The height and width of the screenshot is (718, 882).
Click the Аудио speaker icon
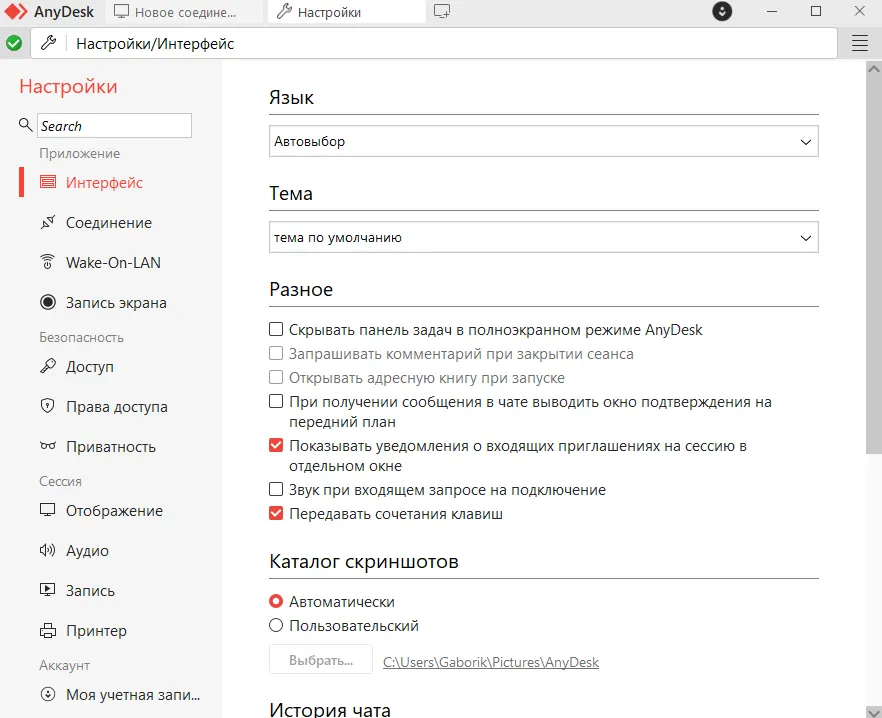47,551
